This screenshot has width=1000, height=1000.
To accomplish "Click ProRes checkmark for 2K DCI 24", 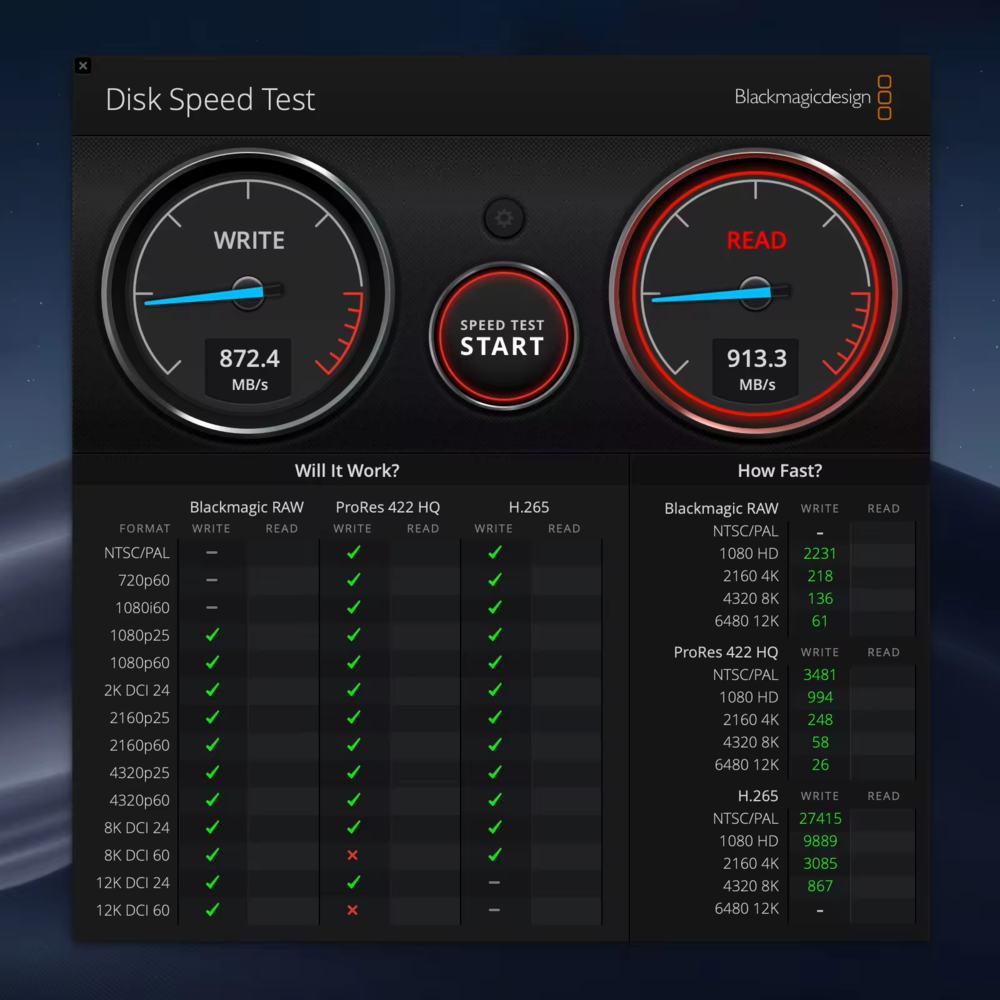I will click(x=353, y=689).
